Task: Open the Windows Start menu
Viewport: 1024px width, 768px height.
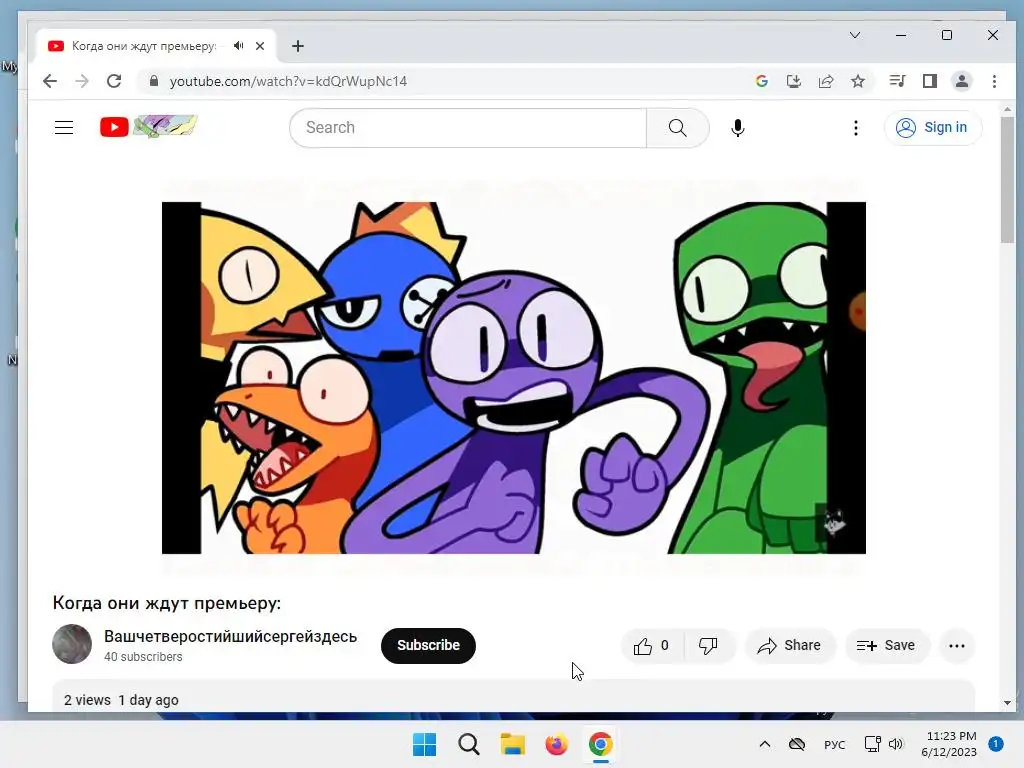Action: point(424,744)
